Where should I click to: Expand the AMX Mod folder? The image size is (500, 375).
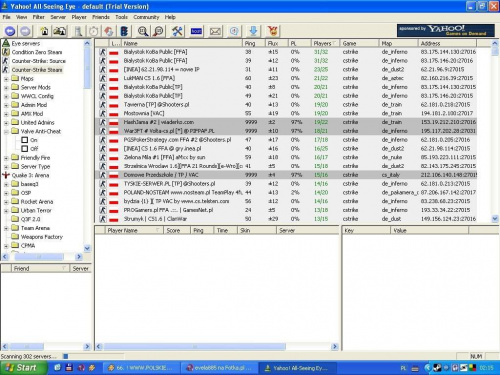click(6, 114)
